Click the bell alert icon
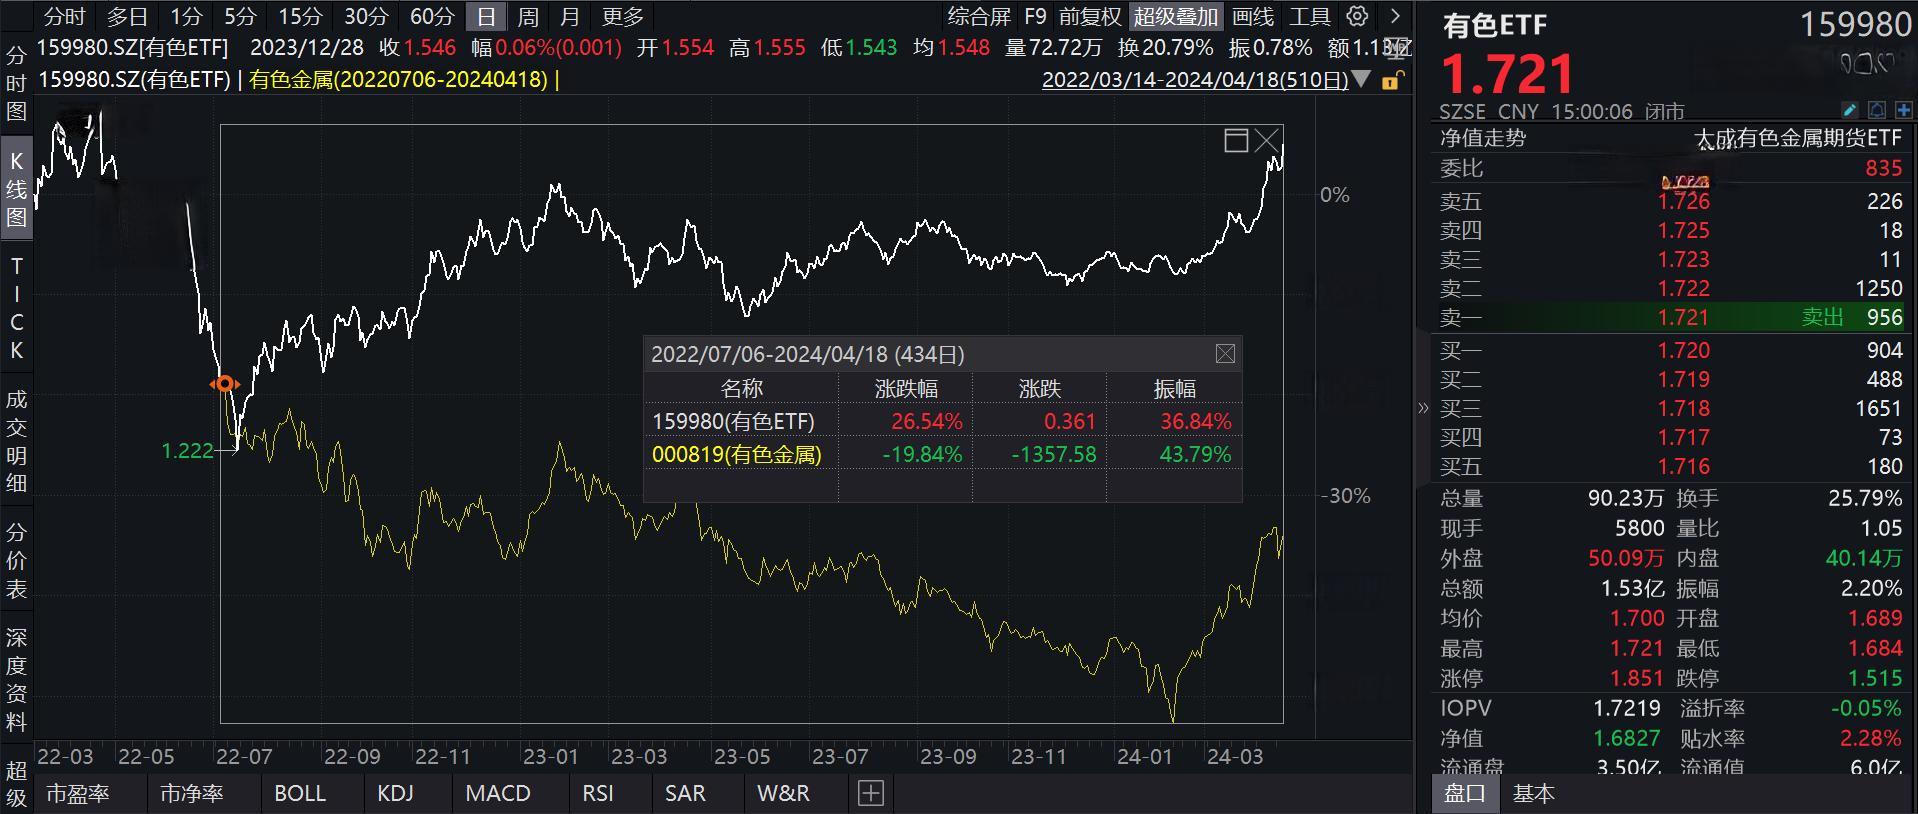This screenshot has width=1918, height=814. pos(1877,110)
